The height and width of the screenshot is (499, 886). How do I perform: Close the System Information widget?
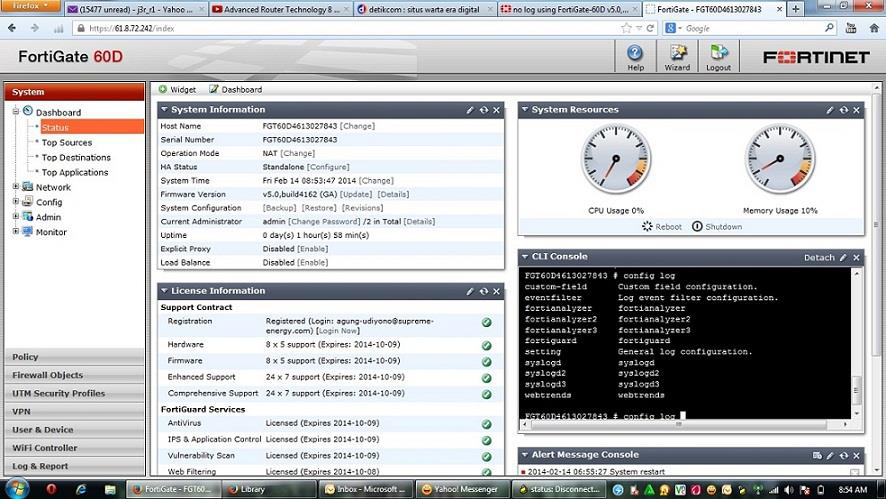point(496,110)
